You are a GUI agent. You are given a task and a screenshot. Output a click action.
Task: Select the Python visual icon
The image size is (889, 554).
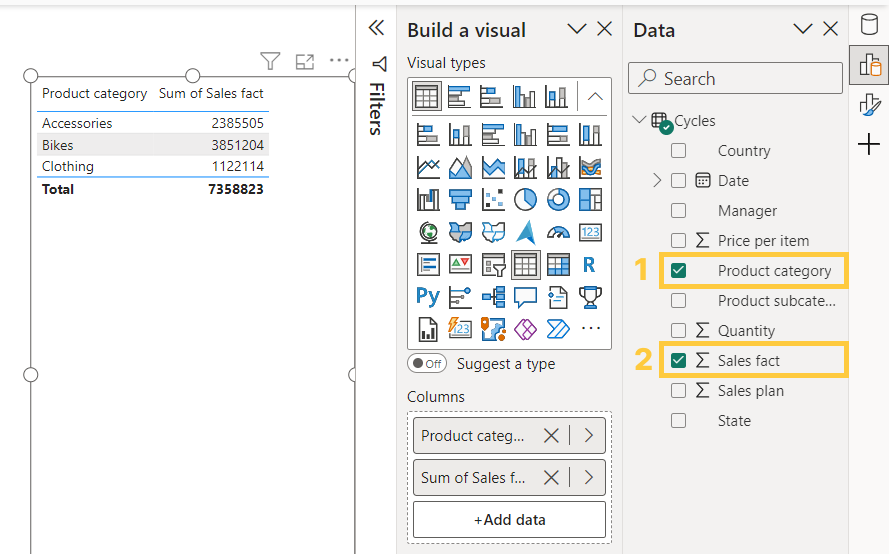click(x=428, y=297)
